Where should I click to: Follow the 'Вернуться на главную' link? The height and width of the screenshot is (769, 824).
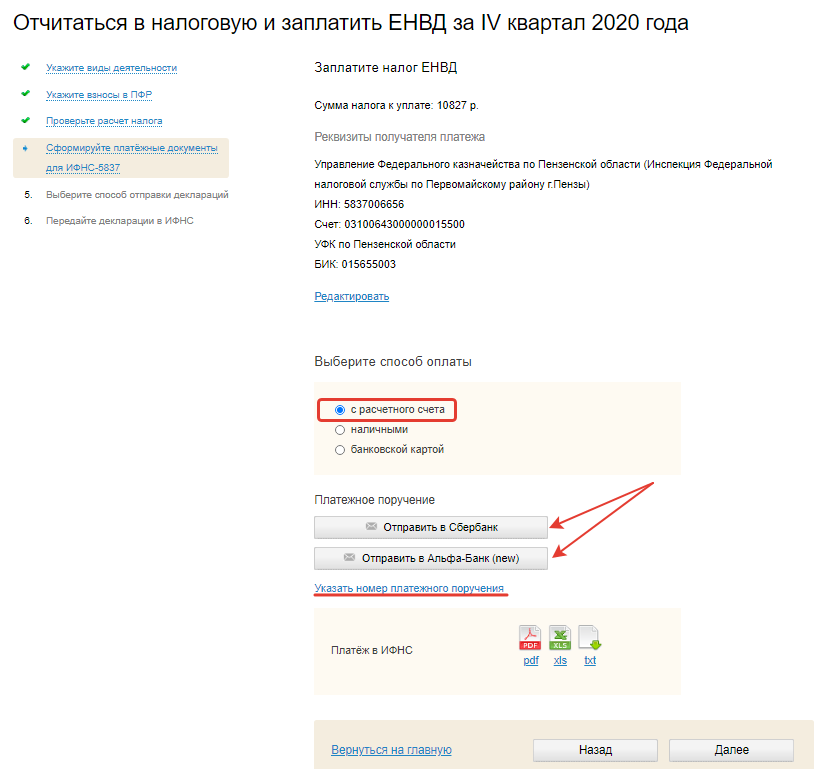(391, 750)
